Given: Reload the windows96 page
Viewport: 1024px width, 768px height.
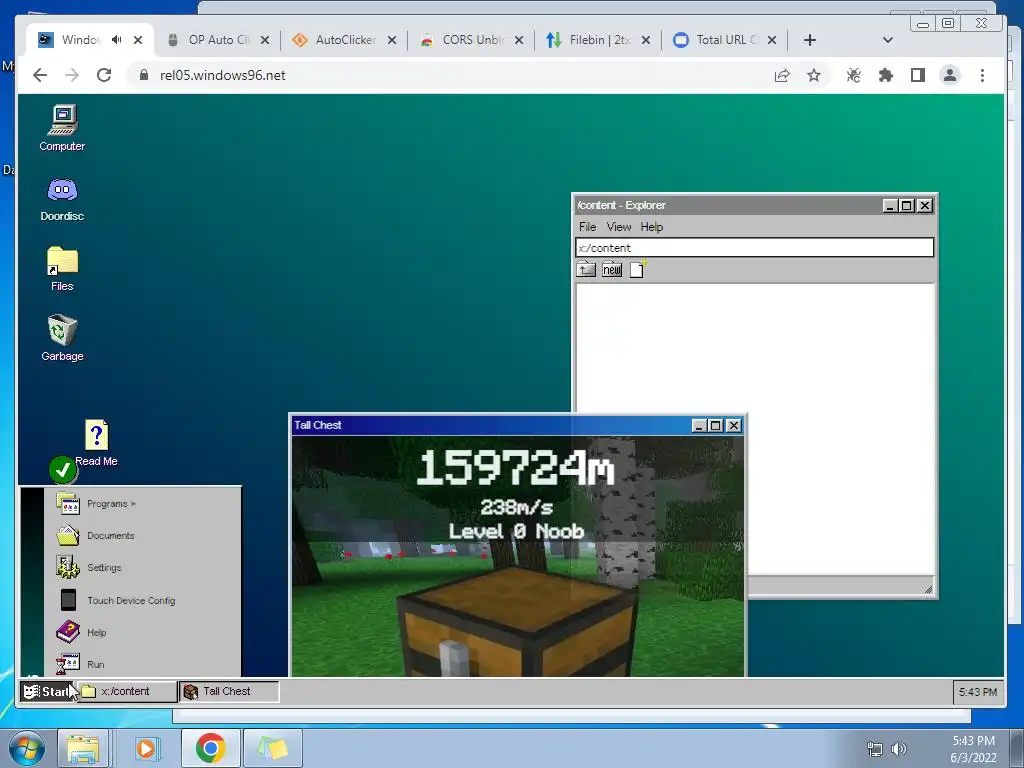Looking at the screenshot, I should point(104,75).
